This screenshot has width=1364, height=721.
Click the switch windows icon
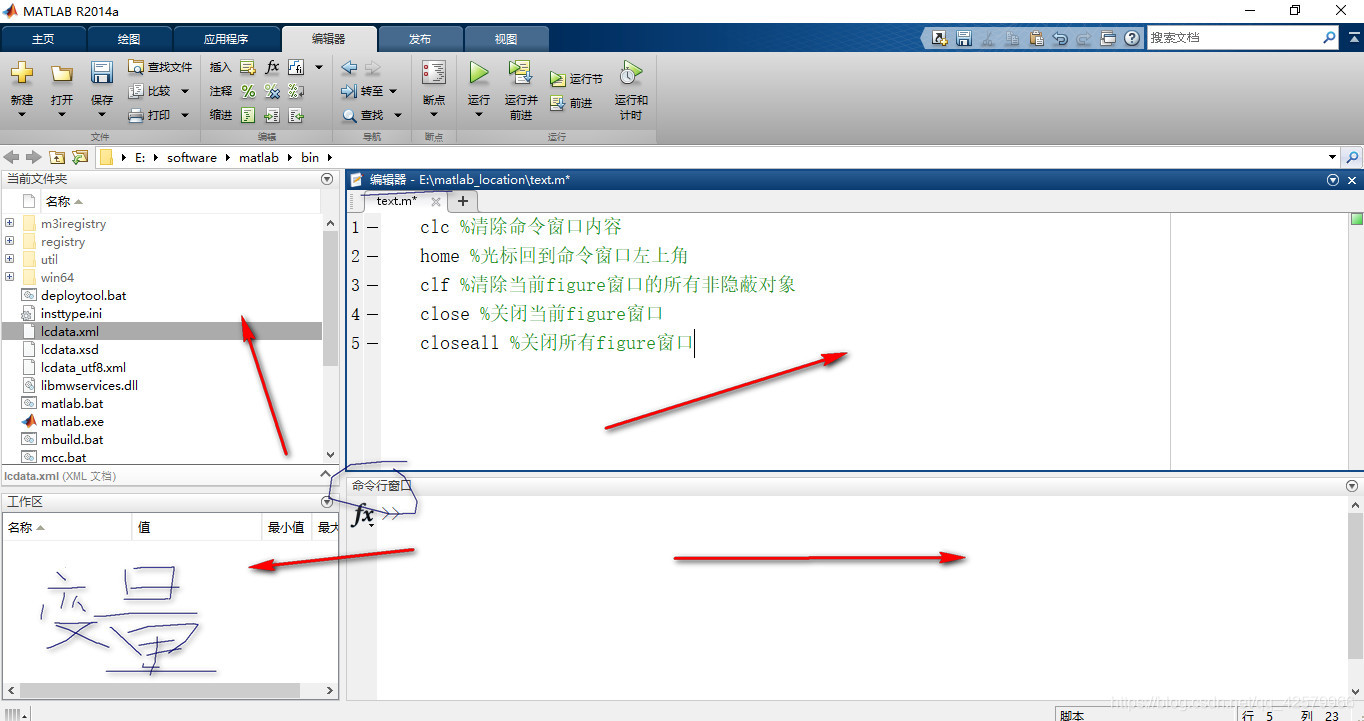point(1108,38)
